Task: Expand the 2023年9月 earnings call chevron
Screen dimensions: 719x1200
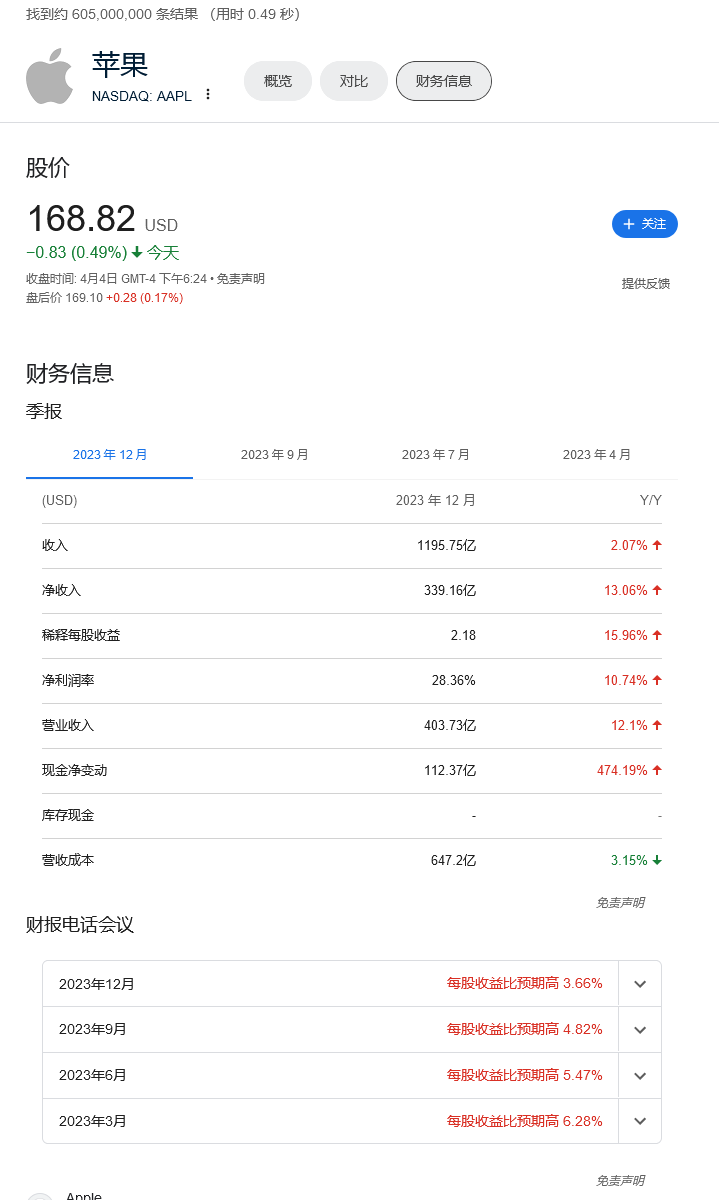Action: click(640, 1030)
